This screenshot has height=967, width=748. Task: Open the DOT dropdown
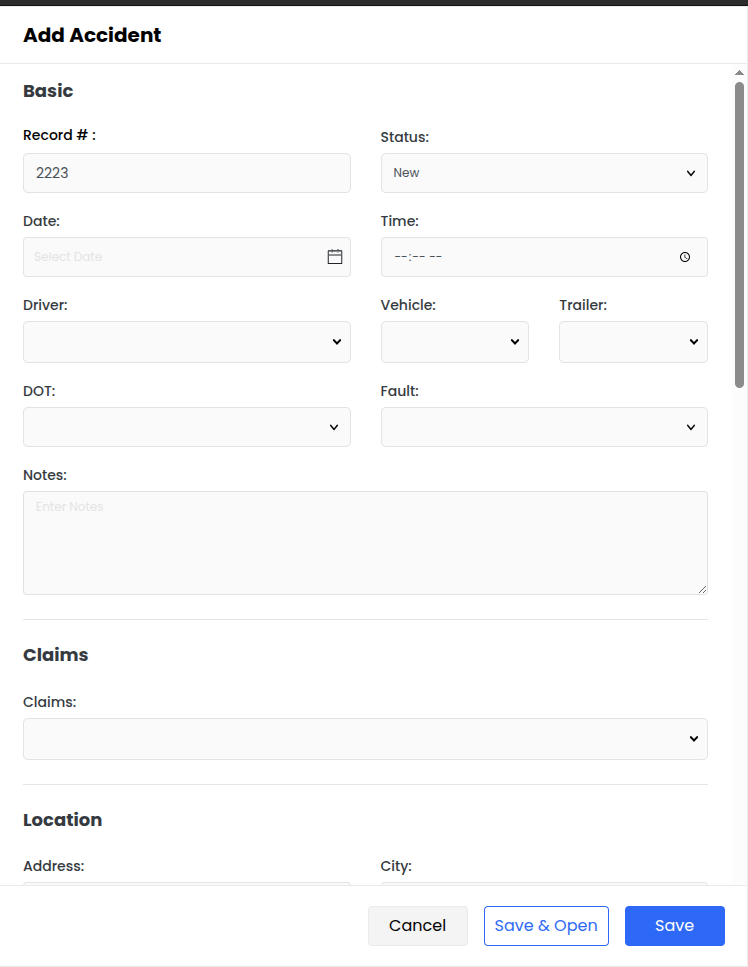point(187,427)
